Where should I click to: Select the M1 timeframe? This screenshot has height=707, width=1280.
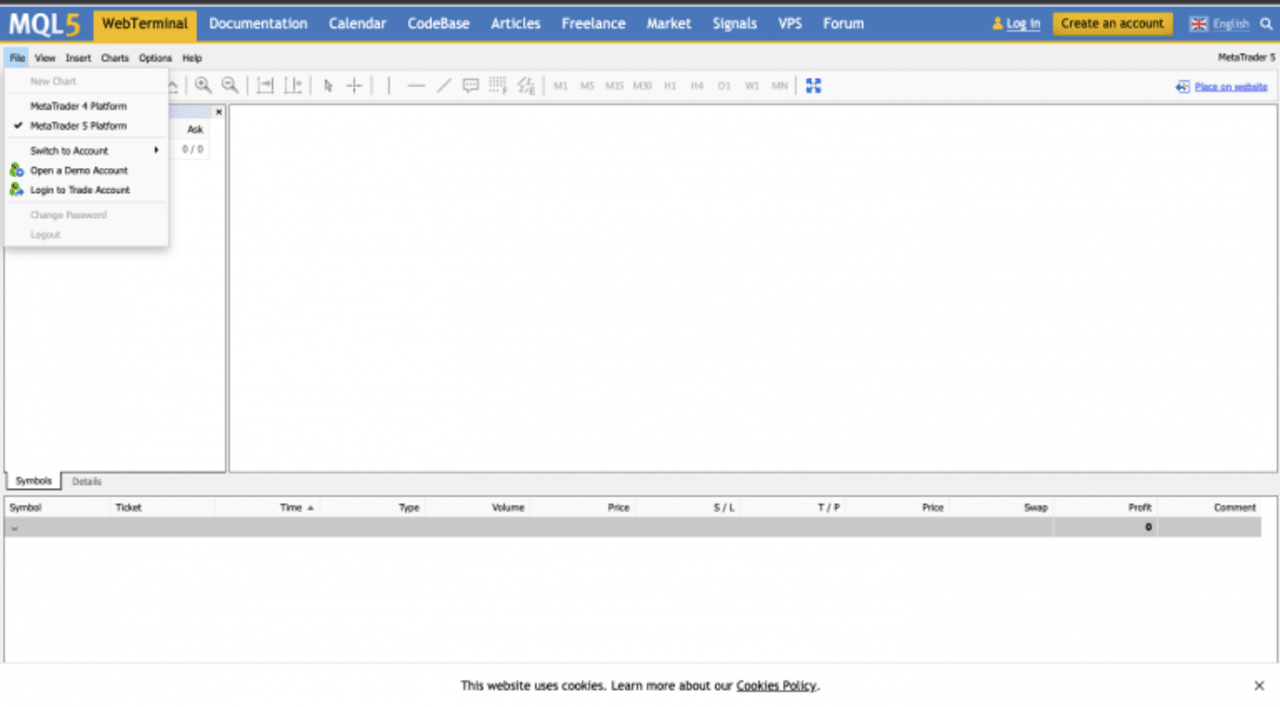click(x=560, y=86)
